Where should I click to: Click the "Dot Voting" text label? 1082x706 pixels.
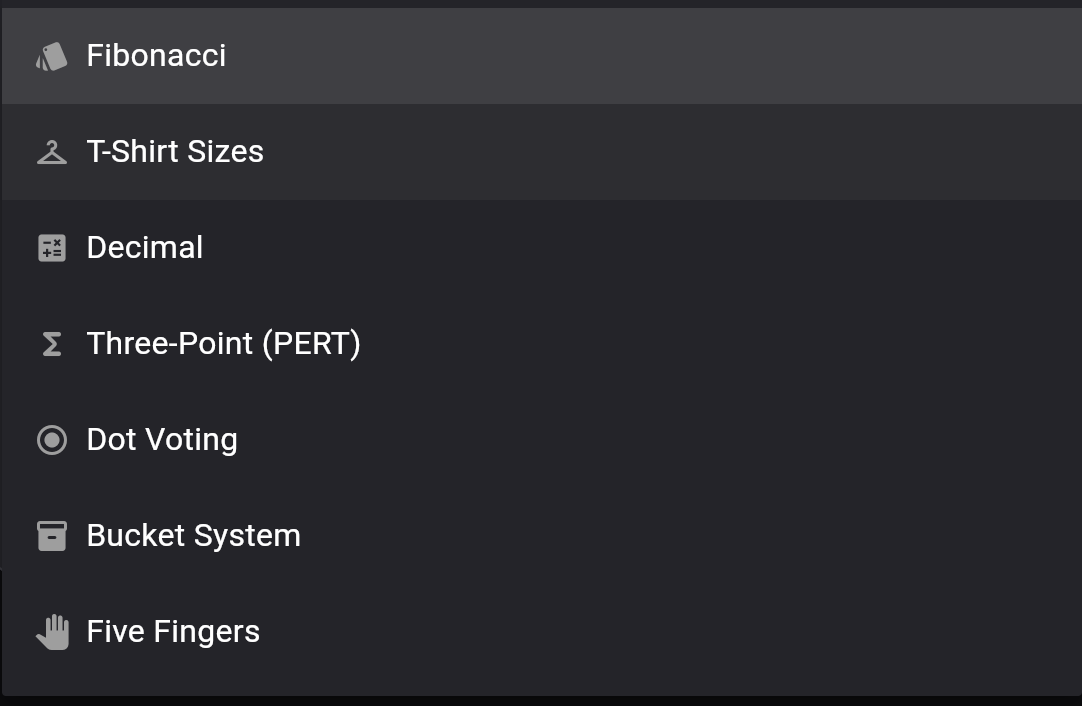pyautogui.click(x=162, y=439)
